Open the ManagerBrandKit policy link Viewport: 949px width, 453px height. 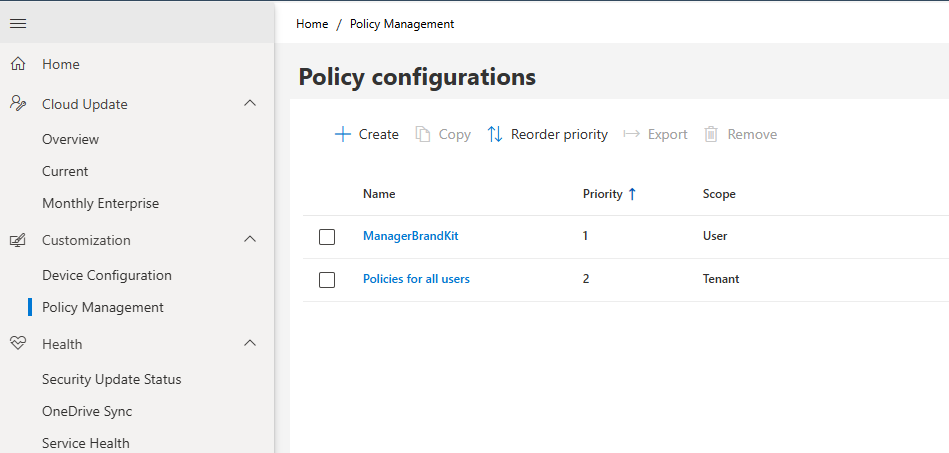[x=410, y=236]
